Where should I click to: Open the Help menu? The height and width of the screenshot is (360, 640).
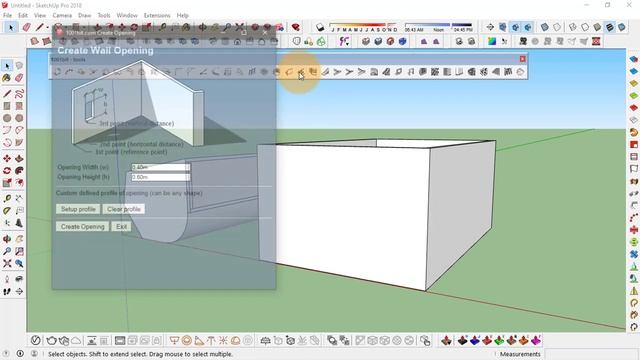point(182,16)
